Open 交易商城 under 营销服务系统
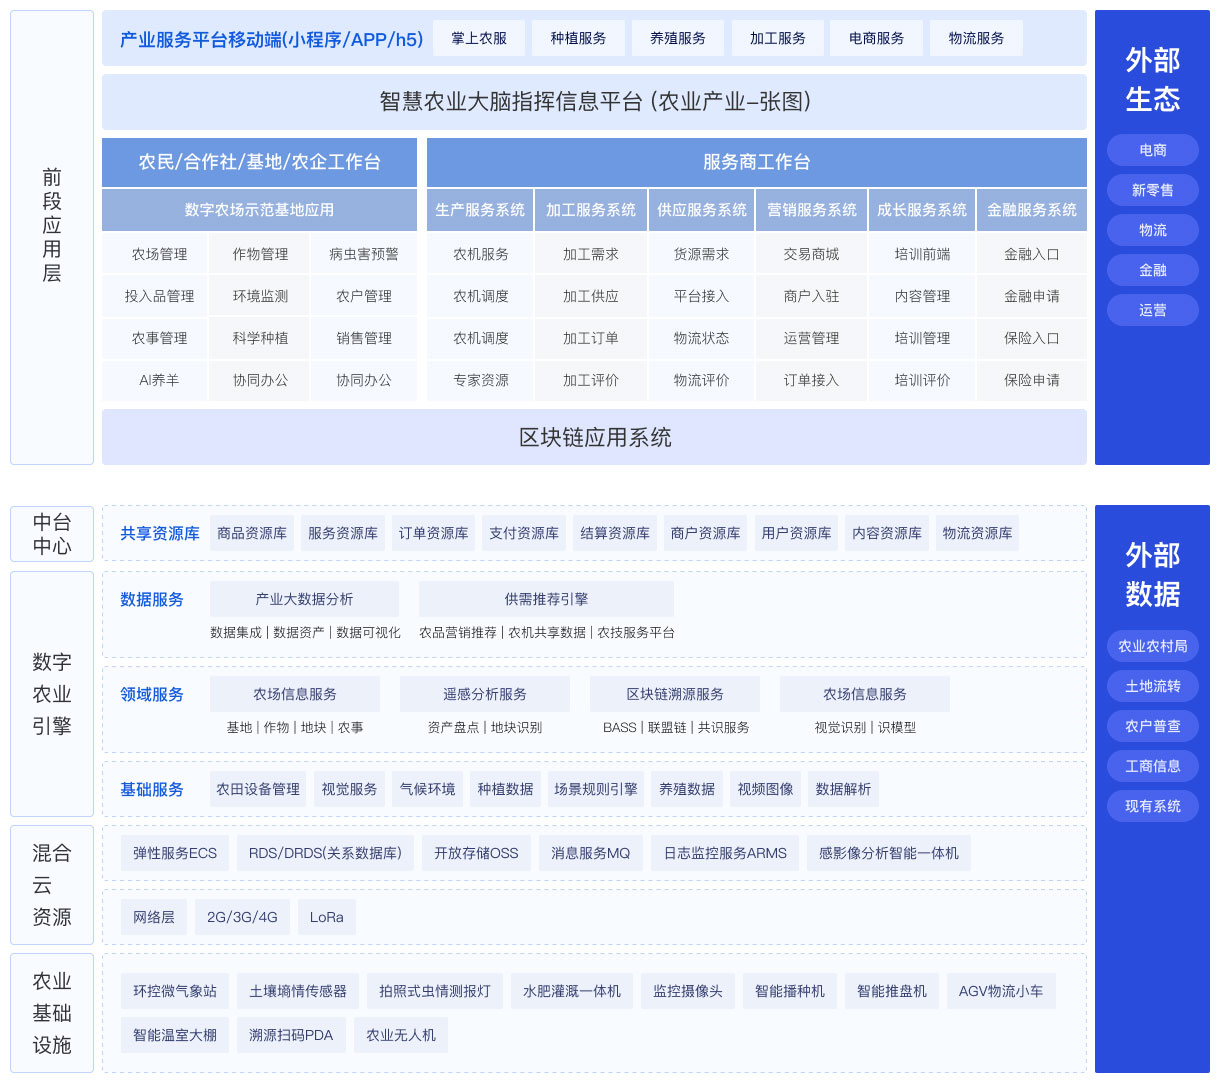 (x=811, y=254)
